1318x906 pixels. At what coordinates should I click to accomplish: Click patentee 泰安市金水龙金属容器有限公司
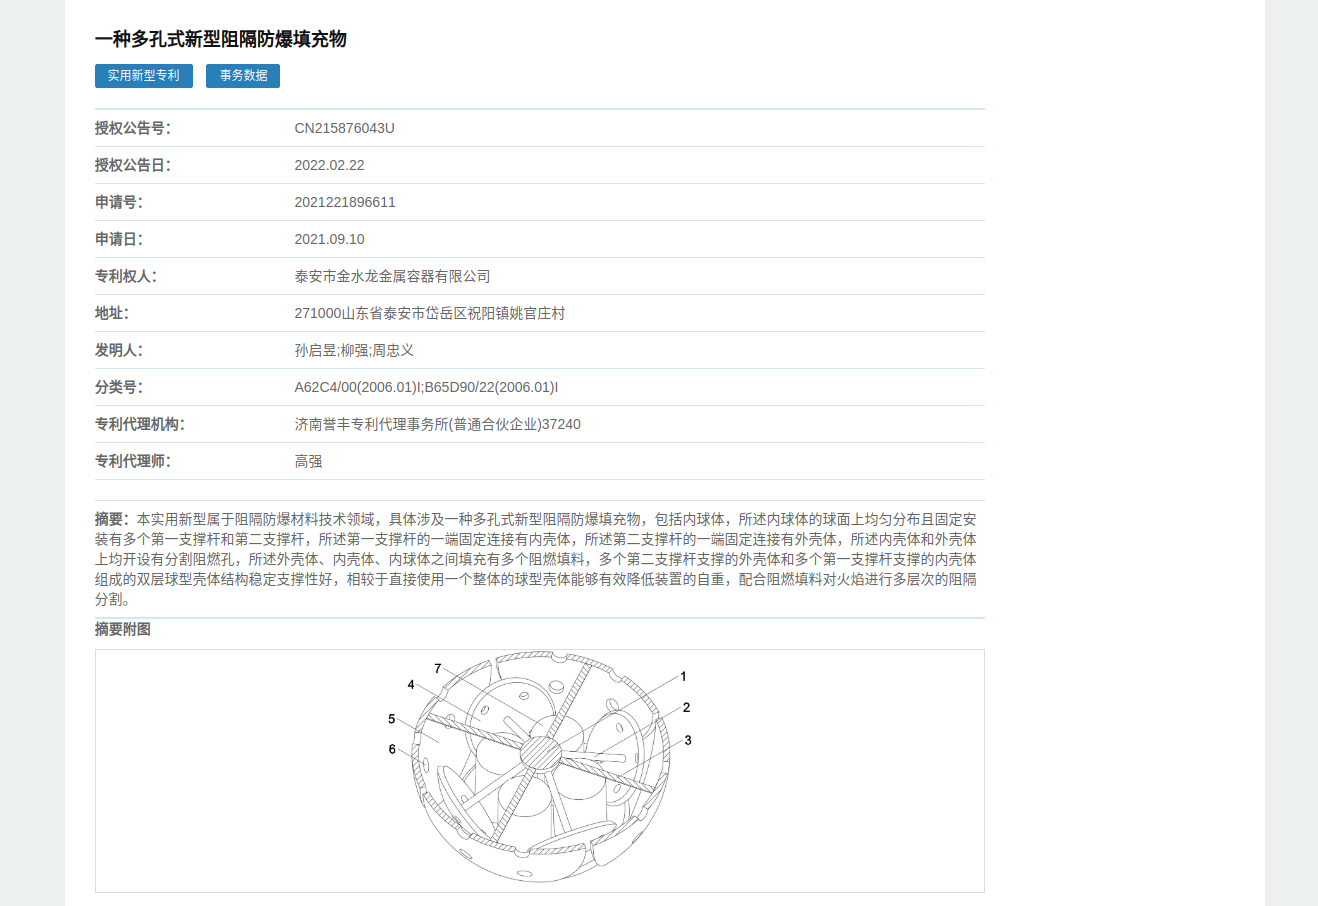(x=392, y=276)
